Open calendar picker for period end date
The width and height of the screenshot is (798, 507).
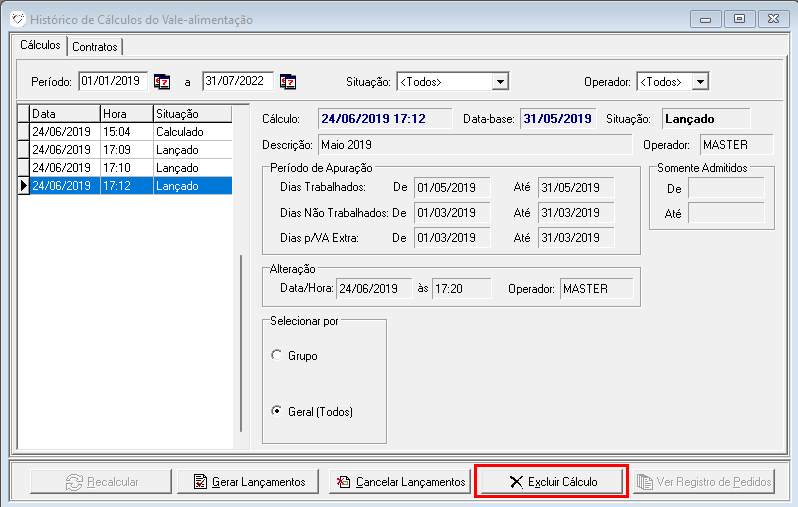[288, 81]
